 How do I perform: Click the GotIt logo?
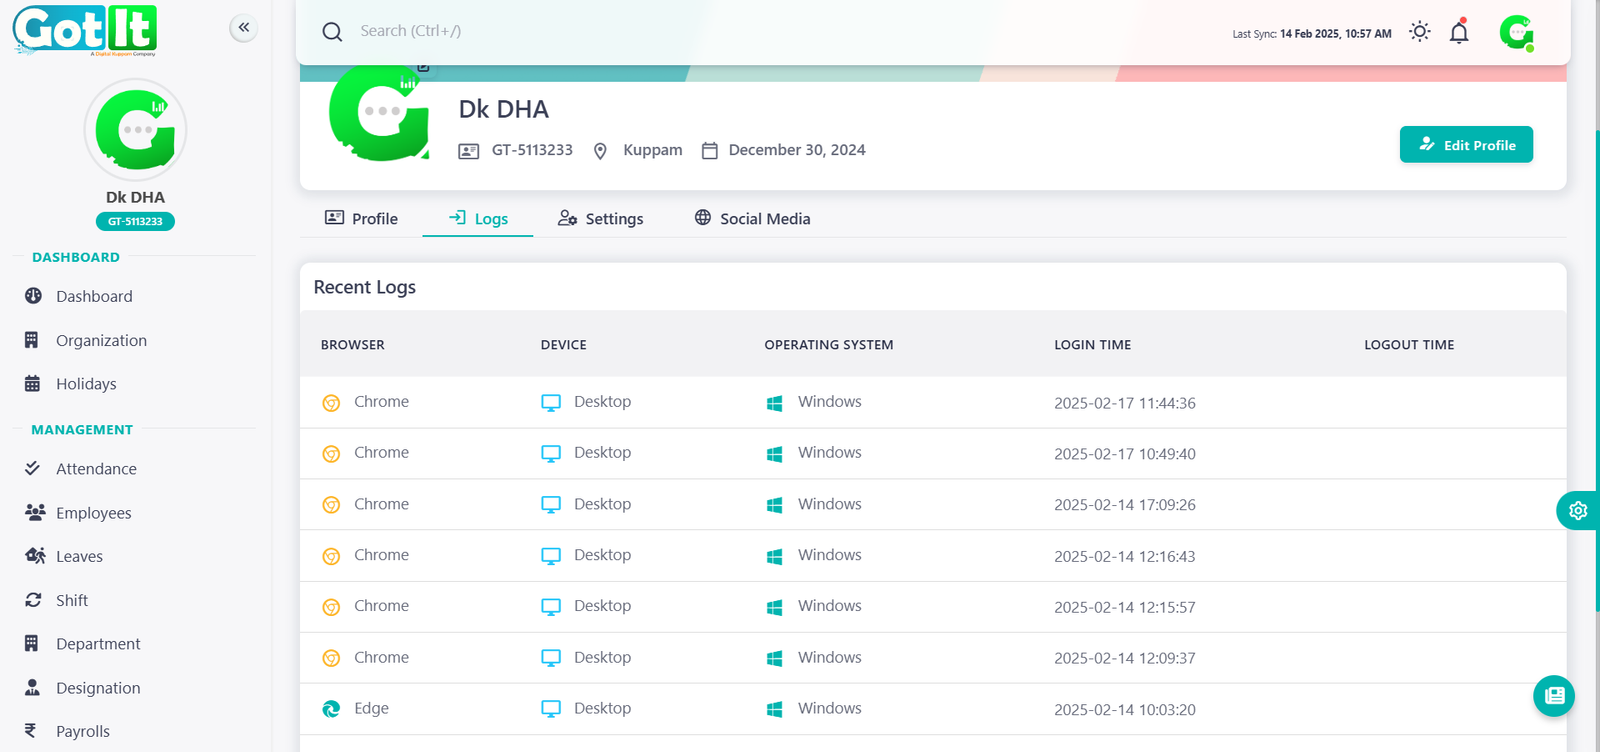85,30
